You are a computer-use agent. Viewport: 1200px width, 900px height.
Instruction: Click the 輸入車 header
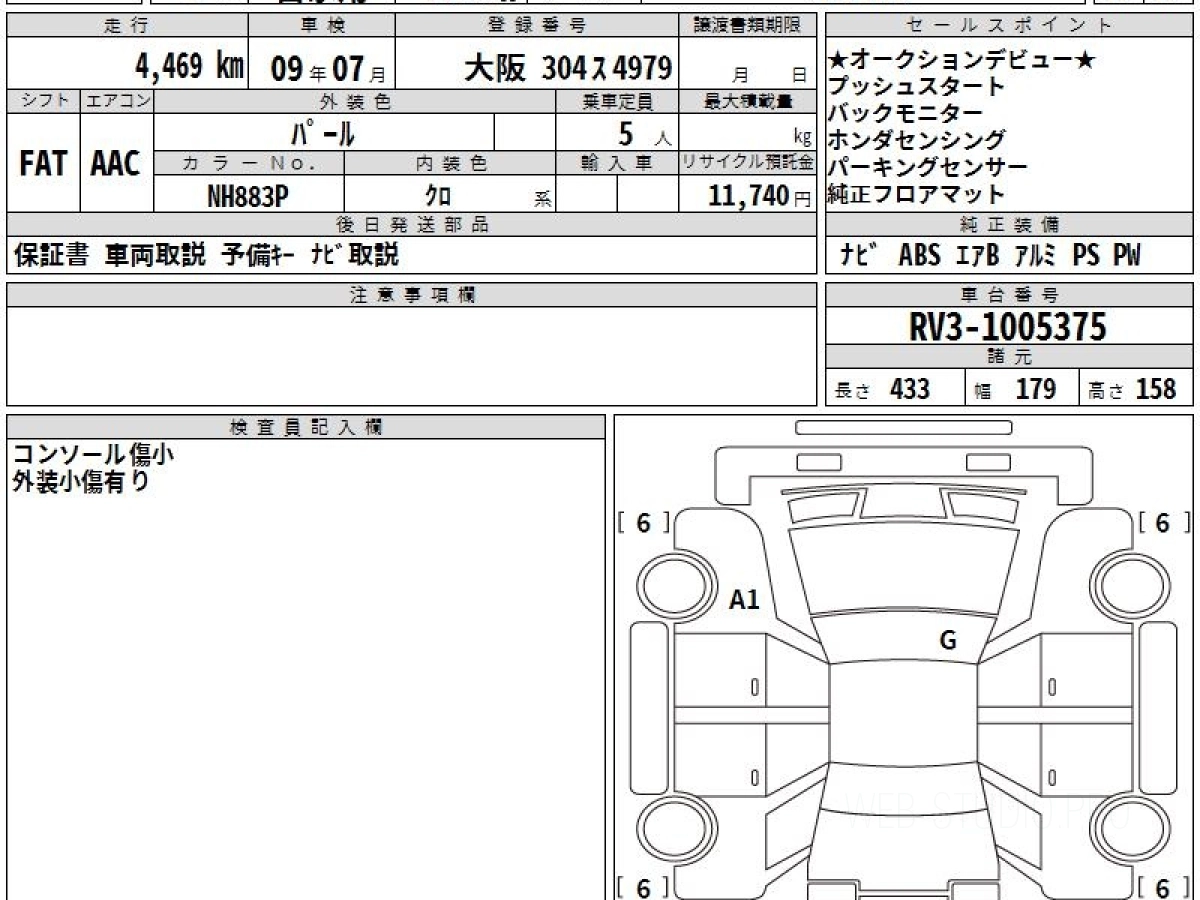point(617,163)
